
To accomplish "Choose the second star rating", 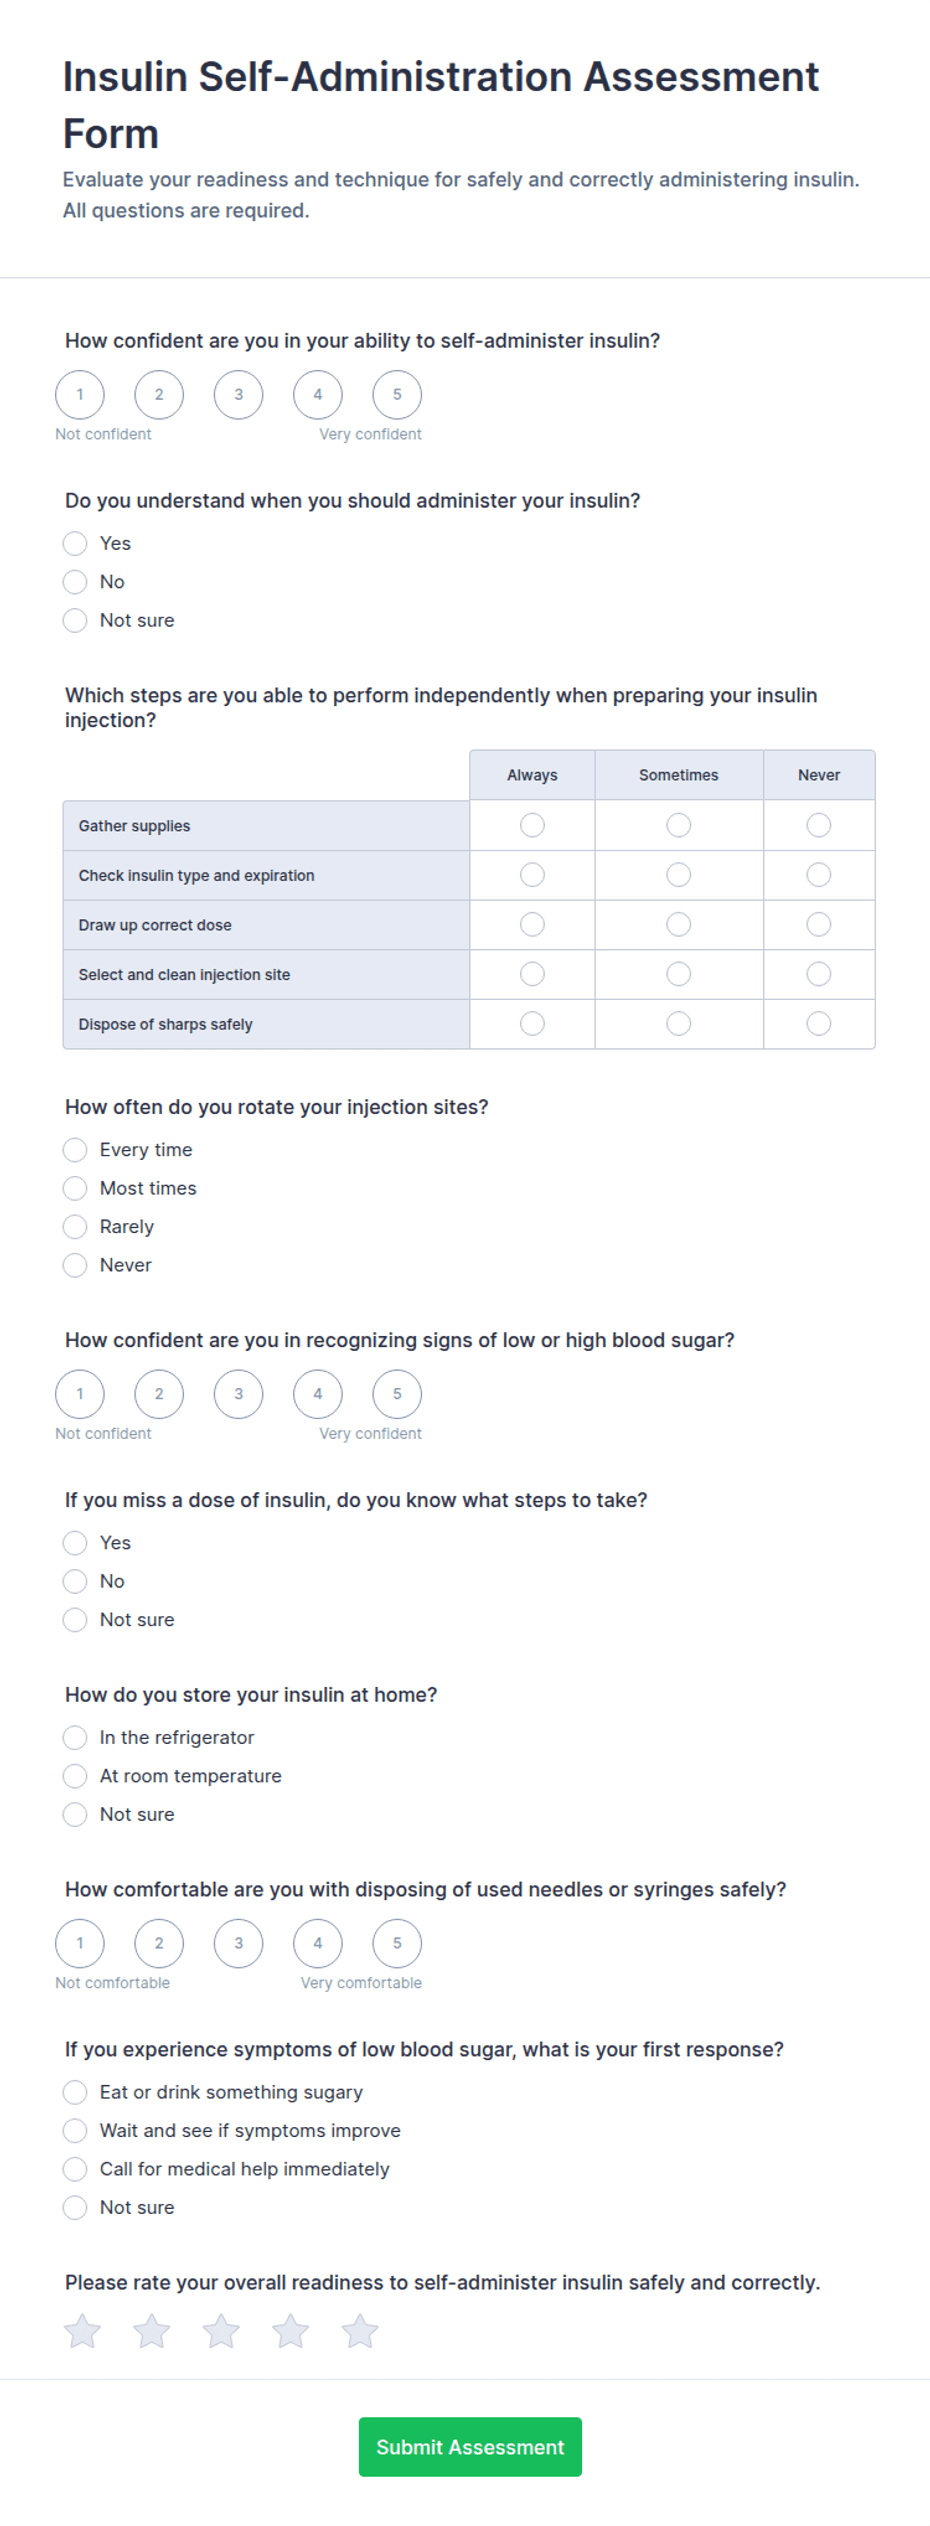I will [152, 2331].
